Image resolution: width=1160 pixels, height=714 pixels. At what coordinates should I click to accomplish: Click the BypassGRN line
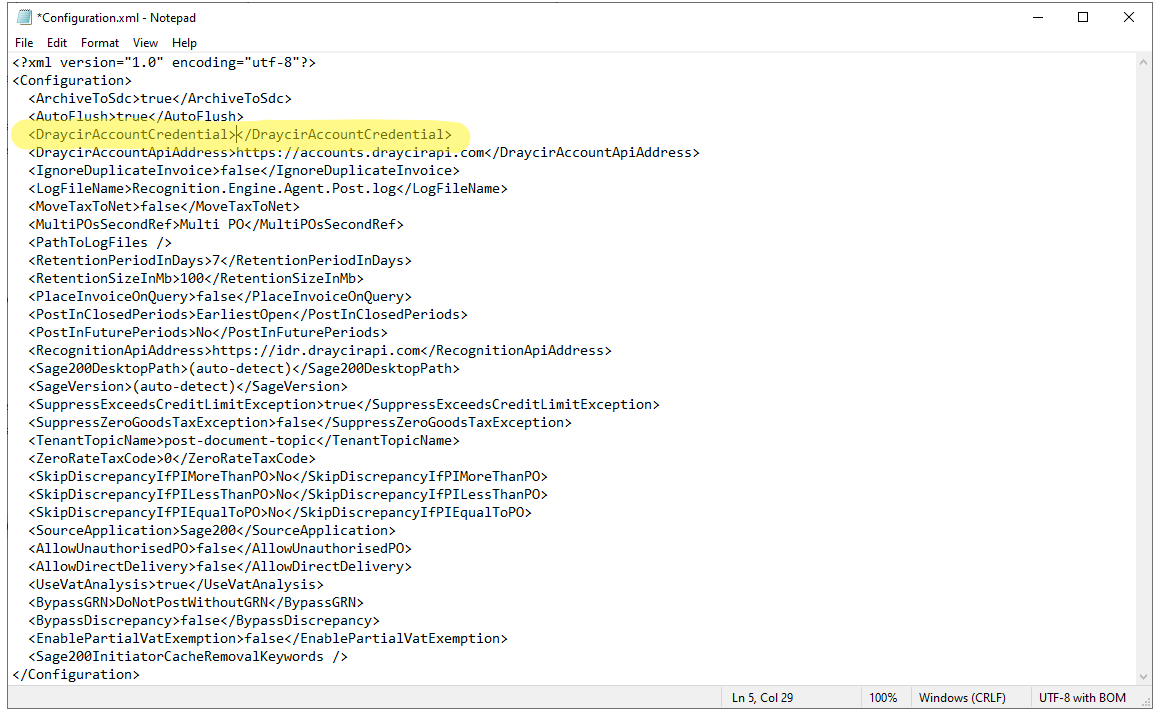coord(196,602)
